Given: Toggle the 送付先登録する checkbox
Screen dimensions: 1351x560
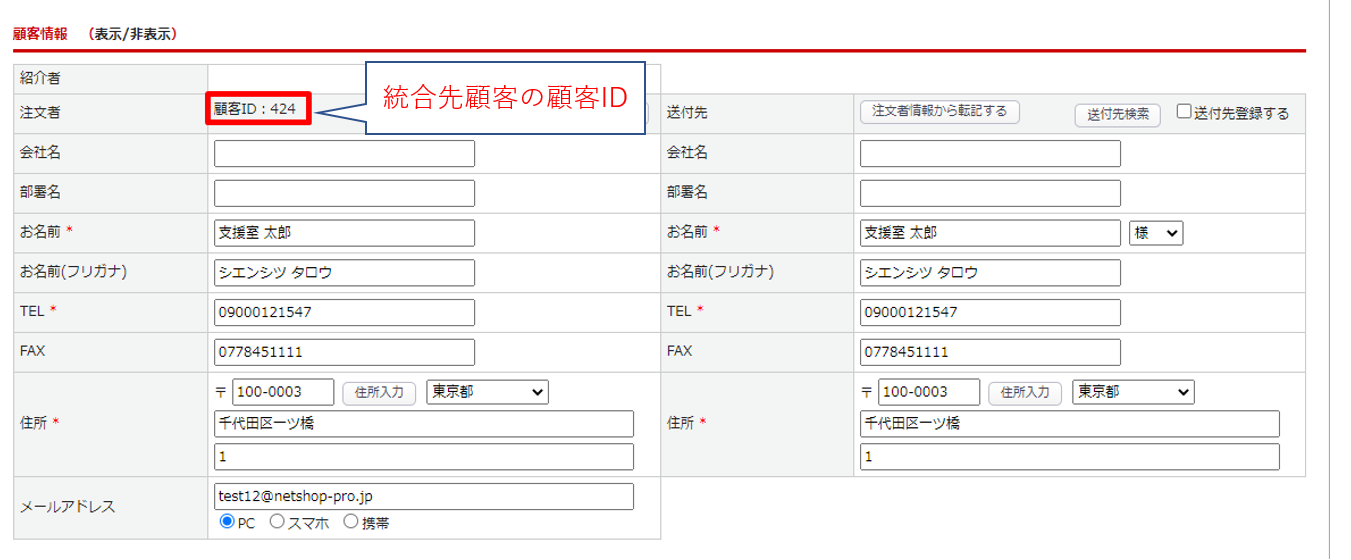Looking at the screenshot, I should point(1184,112).
